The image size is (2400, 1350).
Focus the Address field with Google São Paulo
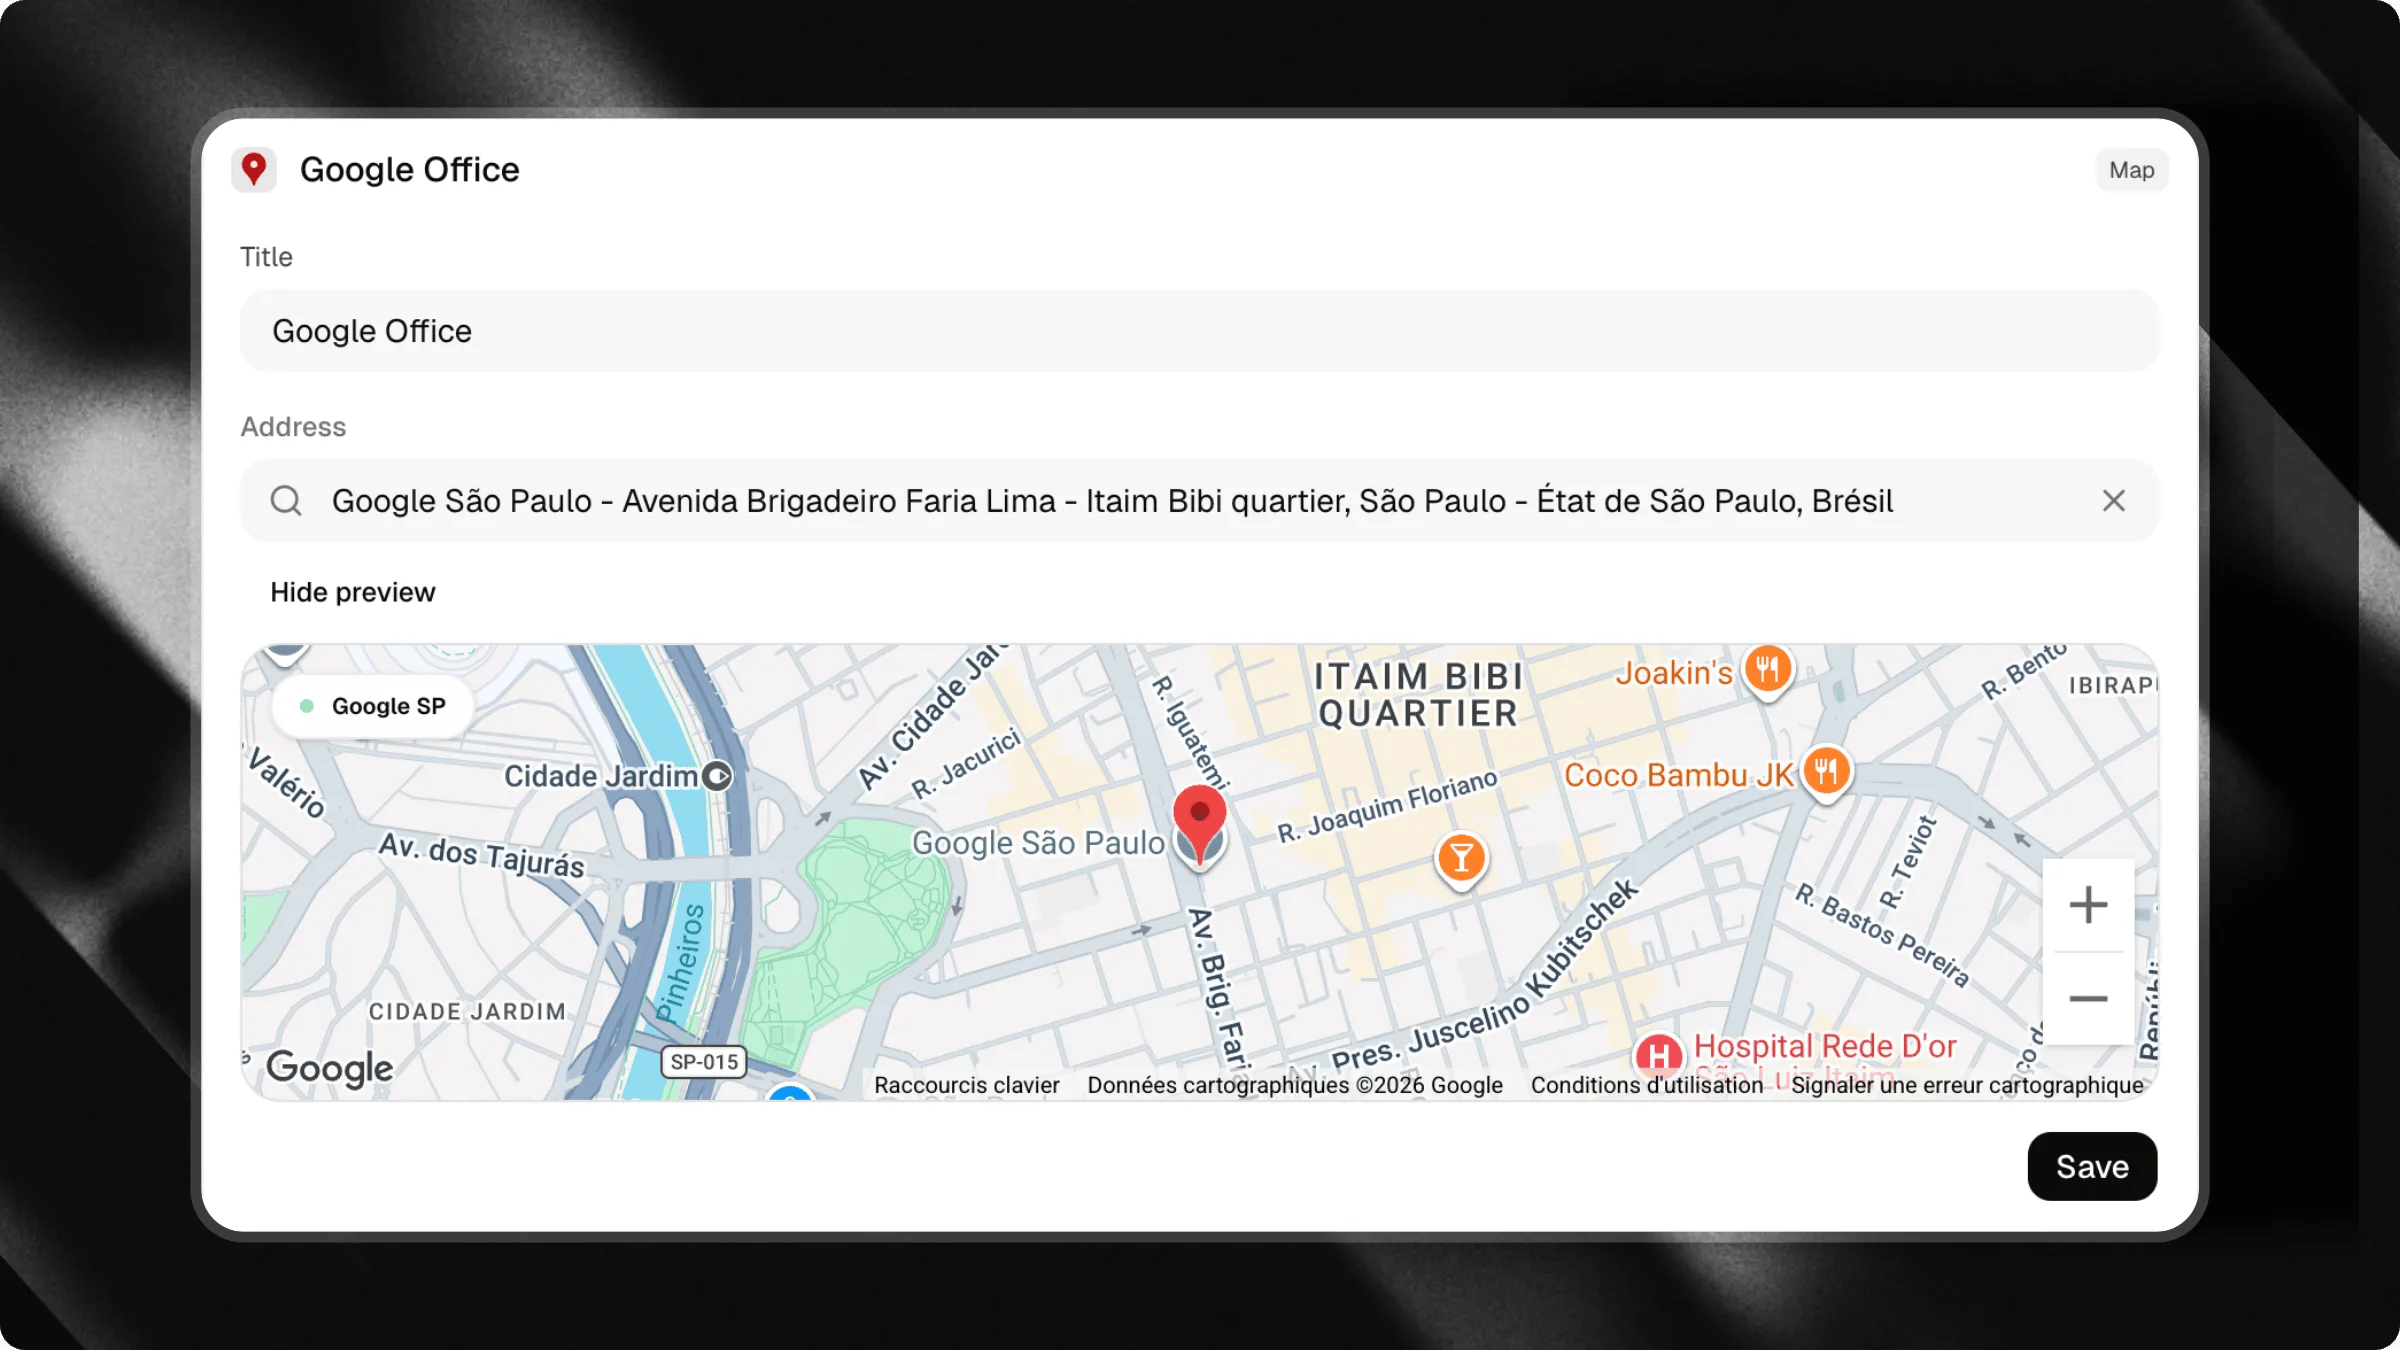click(1199, 501)
